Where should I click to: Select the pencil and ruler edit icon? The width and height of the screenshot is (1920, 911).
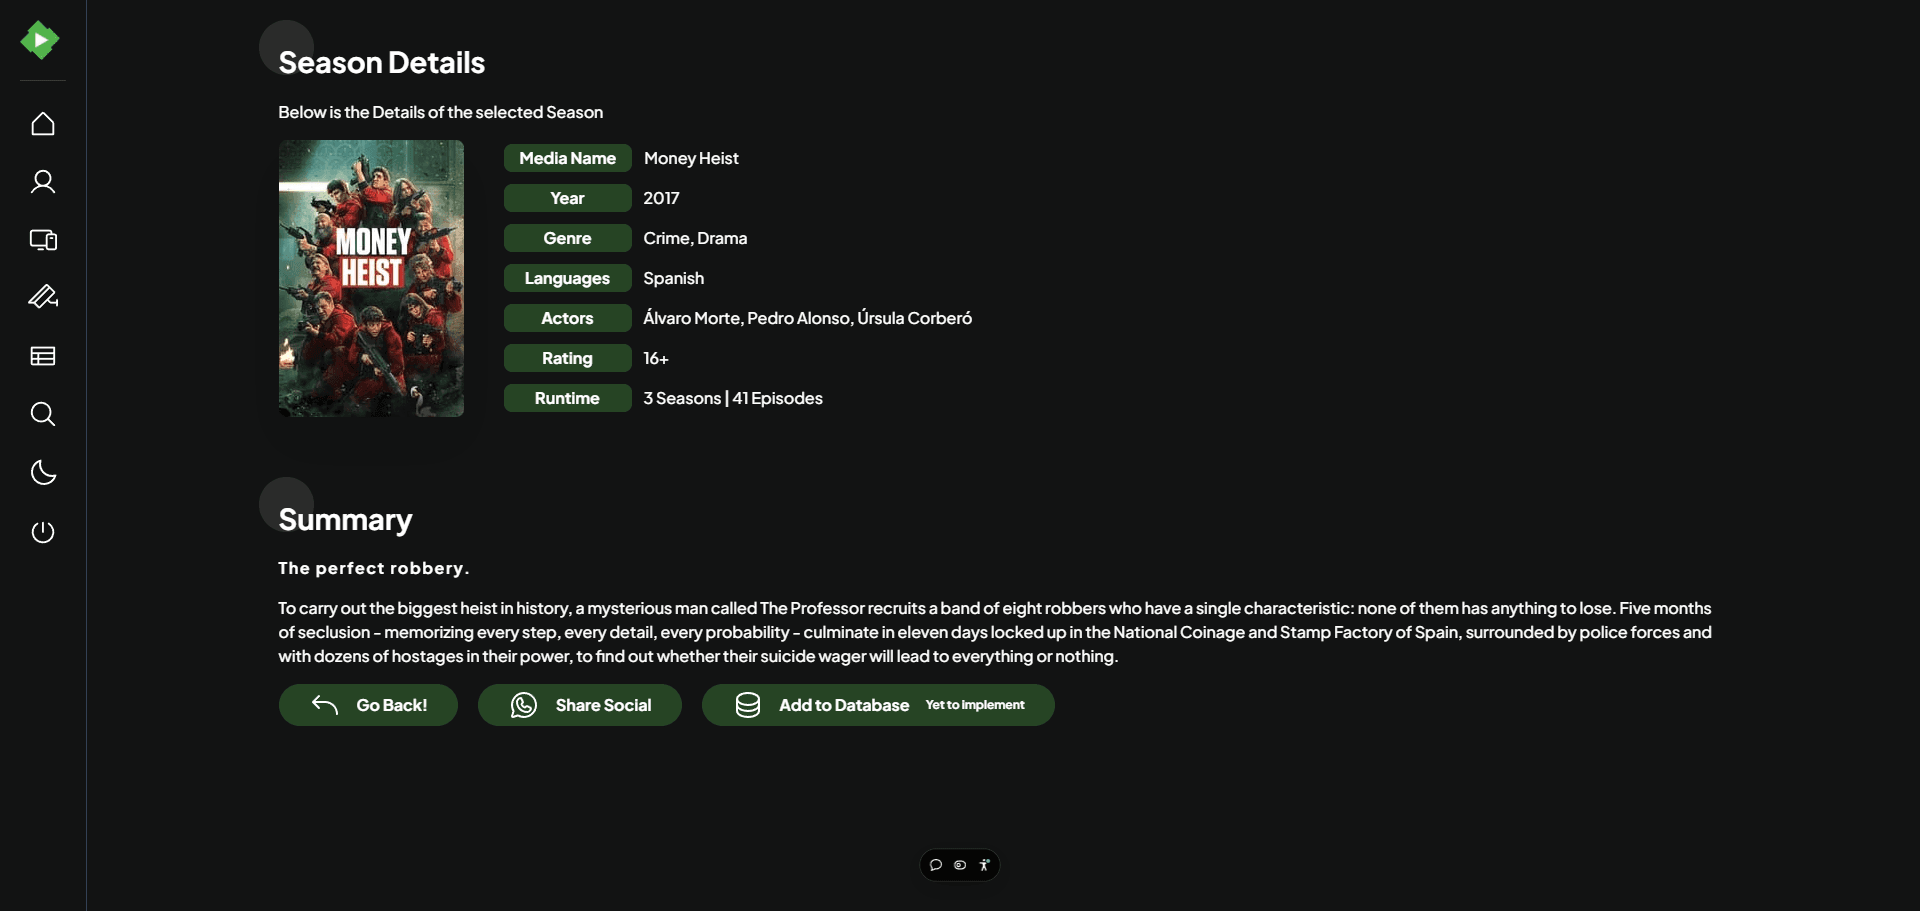[43, 297]
